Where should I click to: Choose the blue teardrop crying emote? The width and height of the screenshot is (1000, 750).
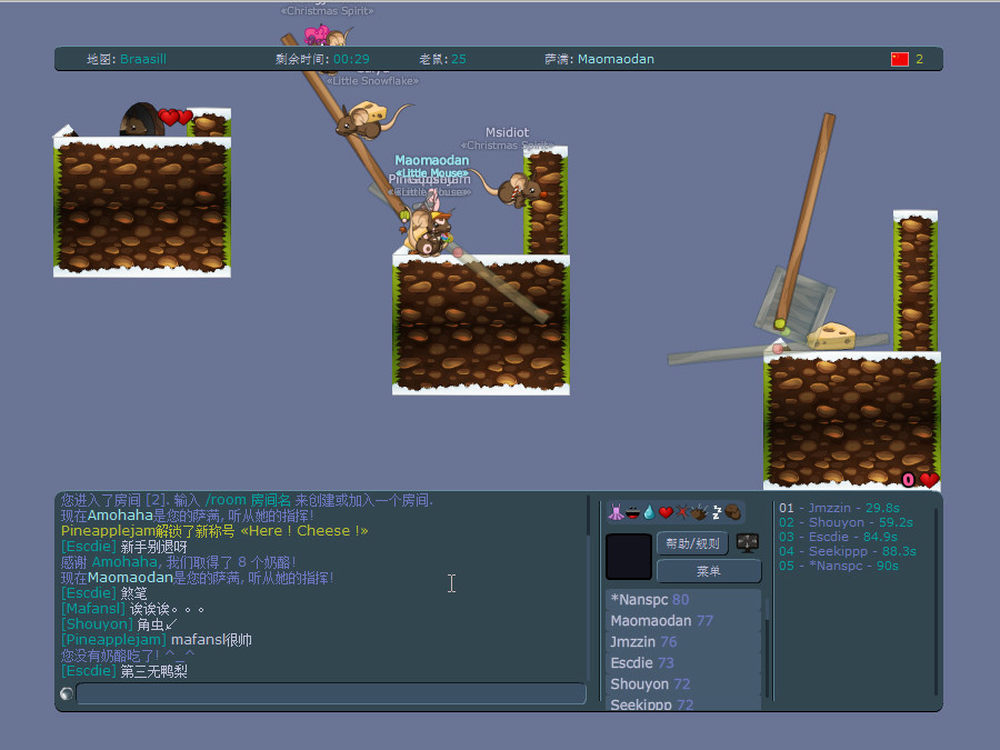tap(649, 512)
